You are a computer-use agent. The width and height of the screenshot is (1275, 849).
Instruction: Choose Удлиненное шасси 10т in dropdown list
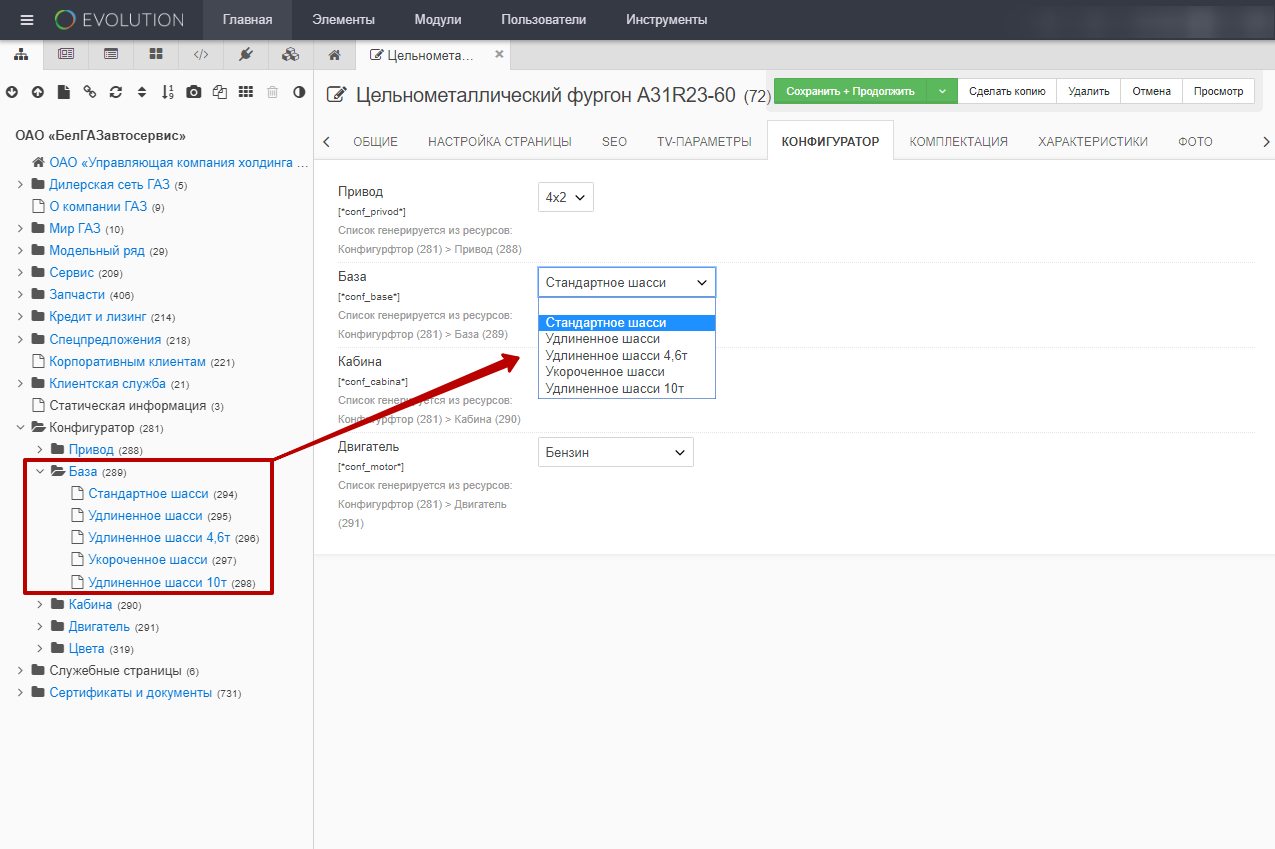[x=627, y=388]
